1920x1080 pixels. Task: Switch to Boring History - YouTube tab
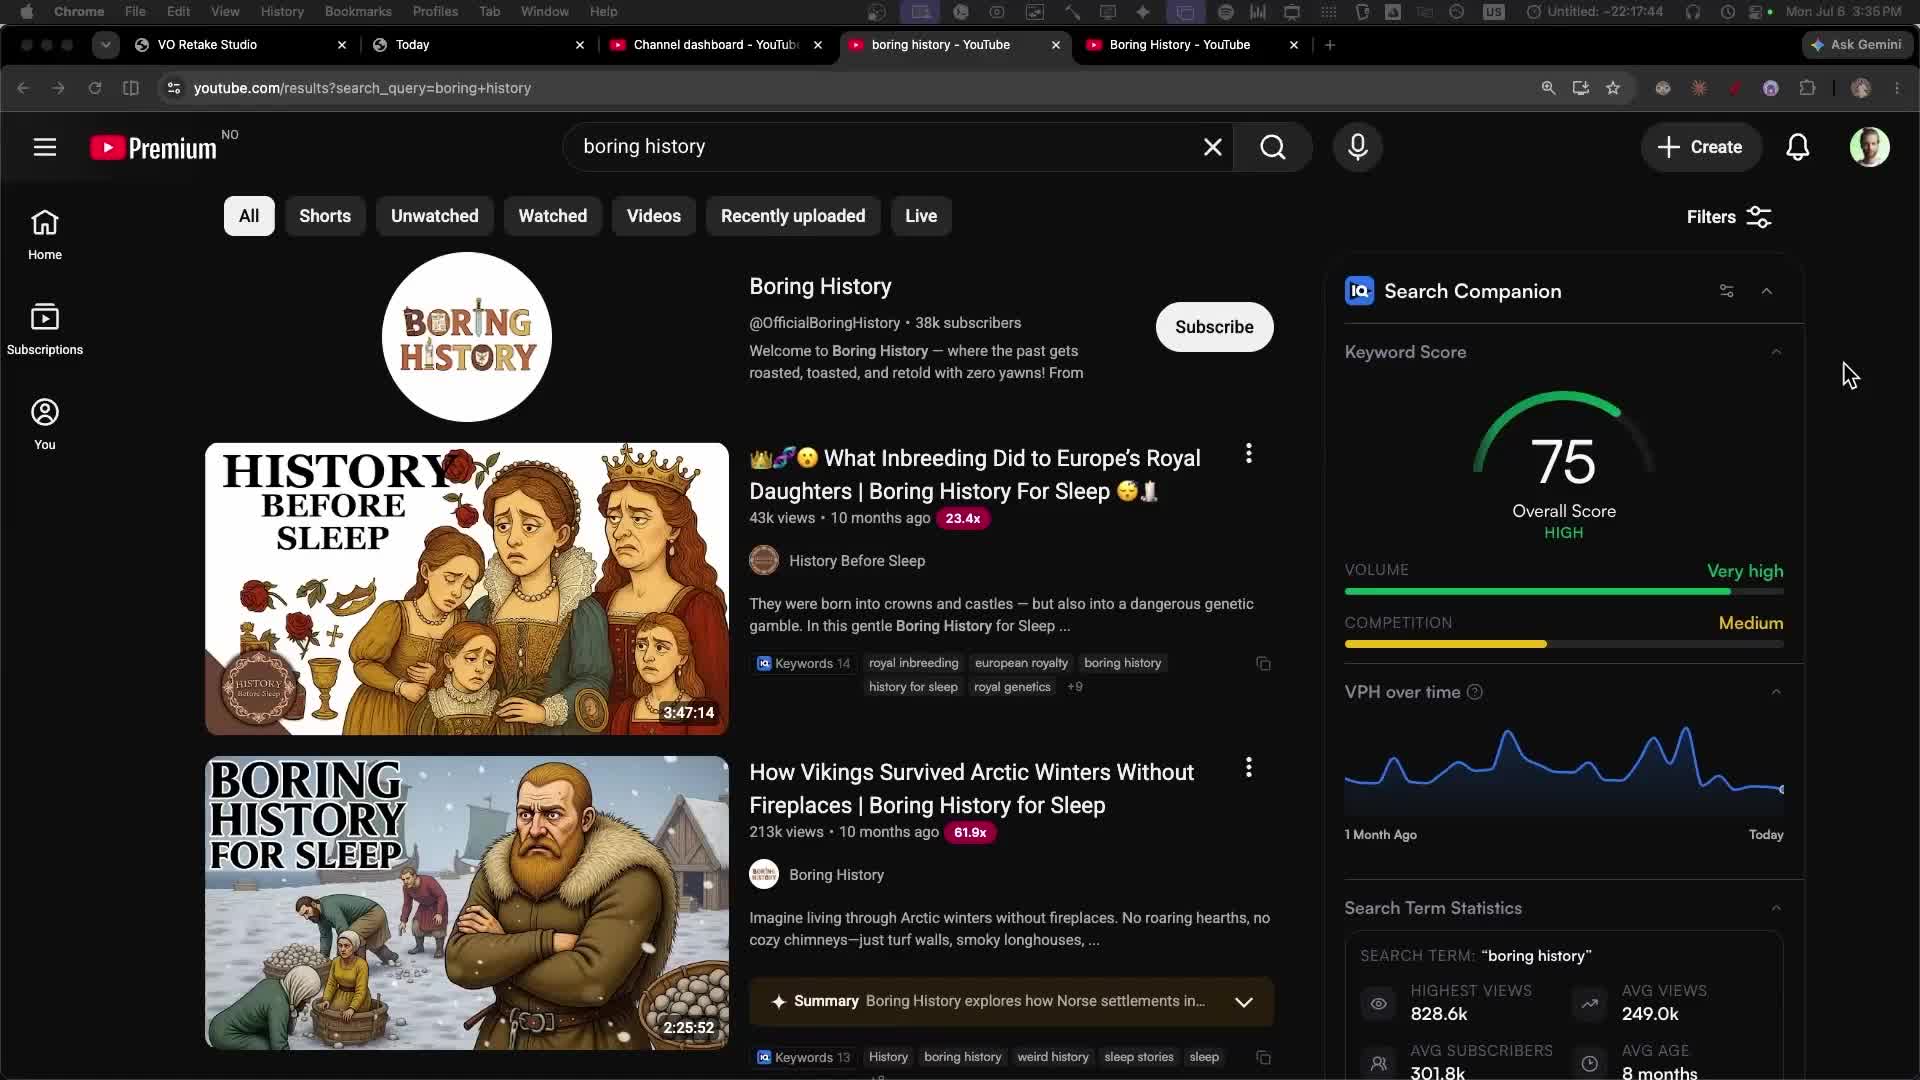1192,45
